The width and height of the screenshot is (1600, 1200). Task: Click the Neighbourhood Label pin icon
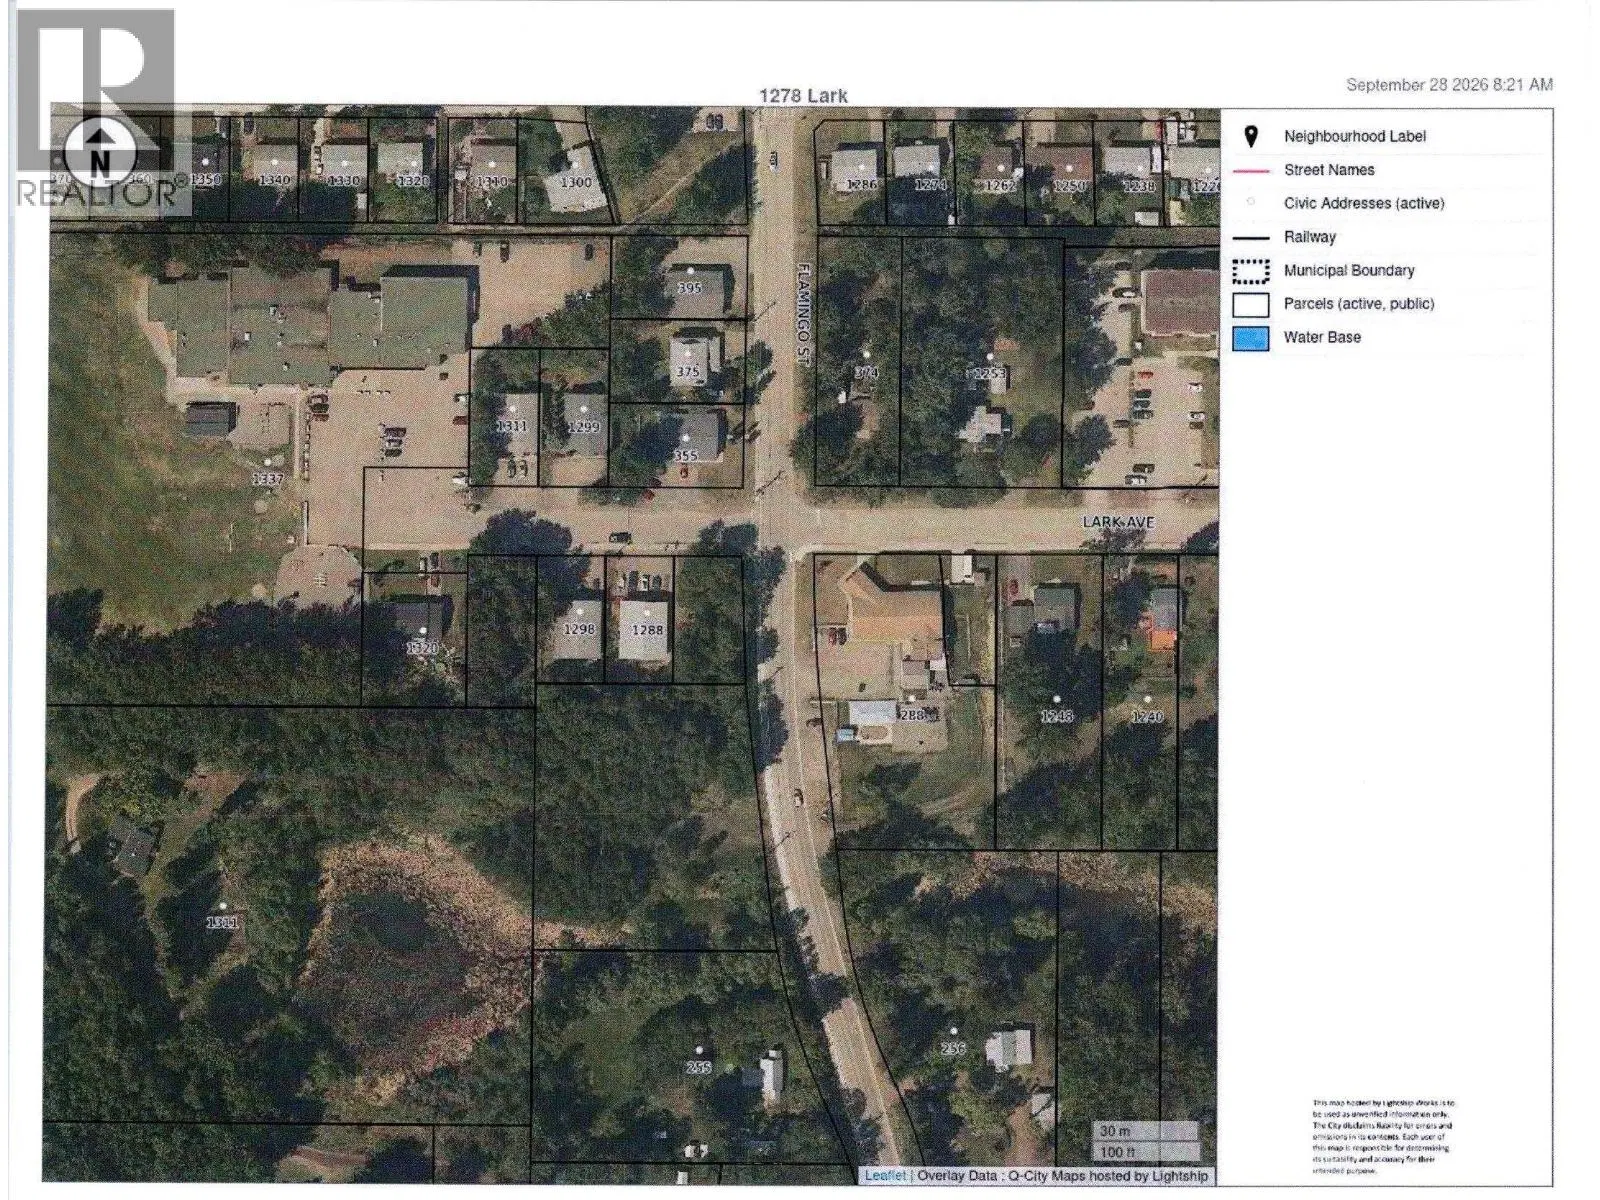pos(1250,136)
